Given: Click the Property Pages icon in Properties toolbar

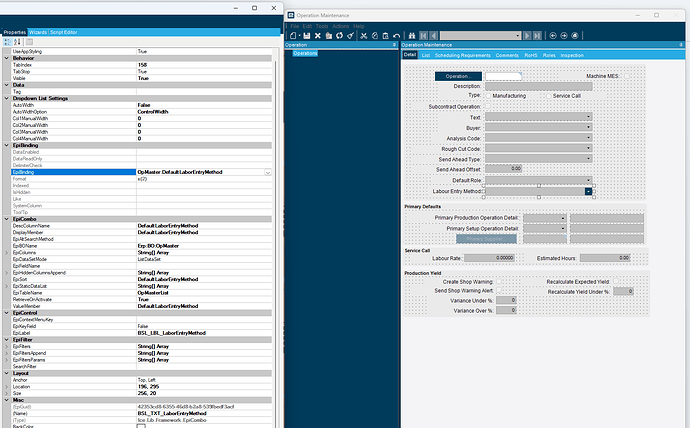Looking at the screenshot, I should [x=29, y=42].
